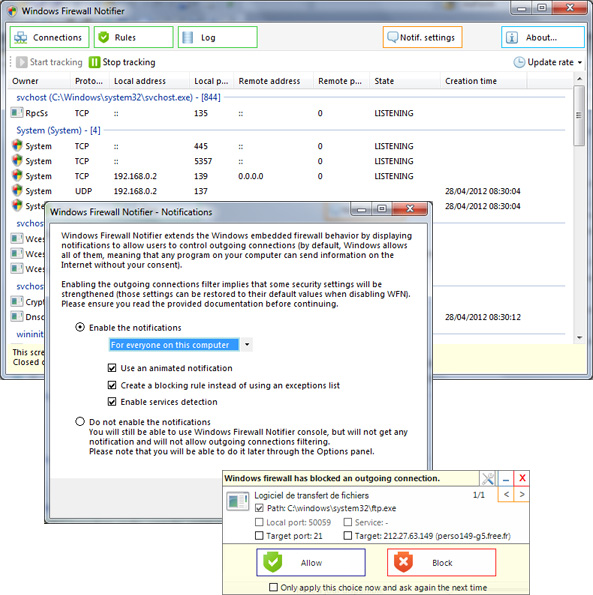
Task: Click the 0.0.0.0 remote address cell
Action: (x=250, y=176)
